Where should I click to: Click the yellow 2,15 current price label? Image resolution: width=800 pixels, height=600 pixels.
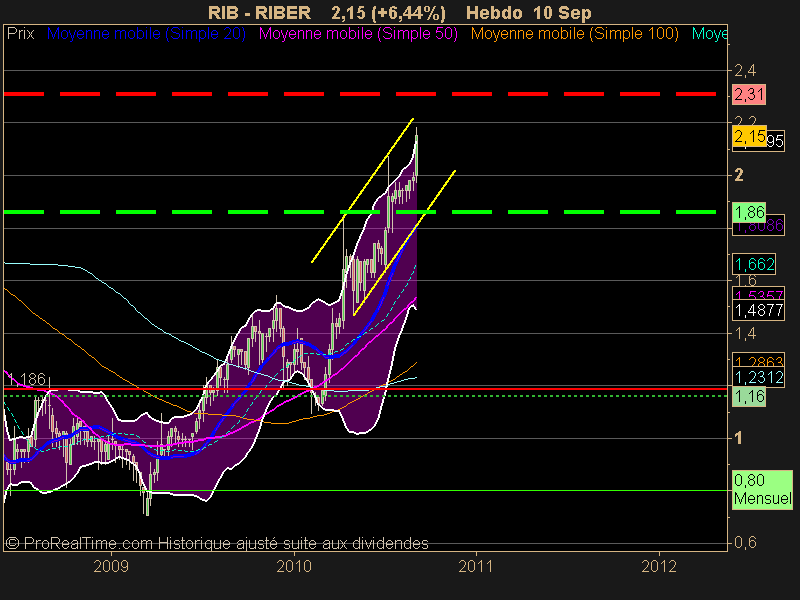point(749,137)
